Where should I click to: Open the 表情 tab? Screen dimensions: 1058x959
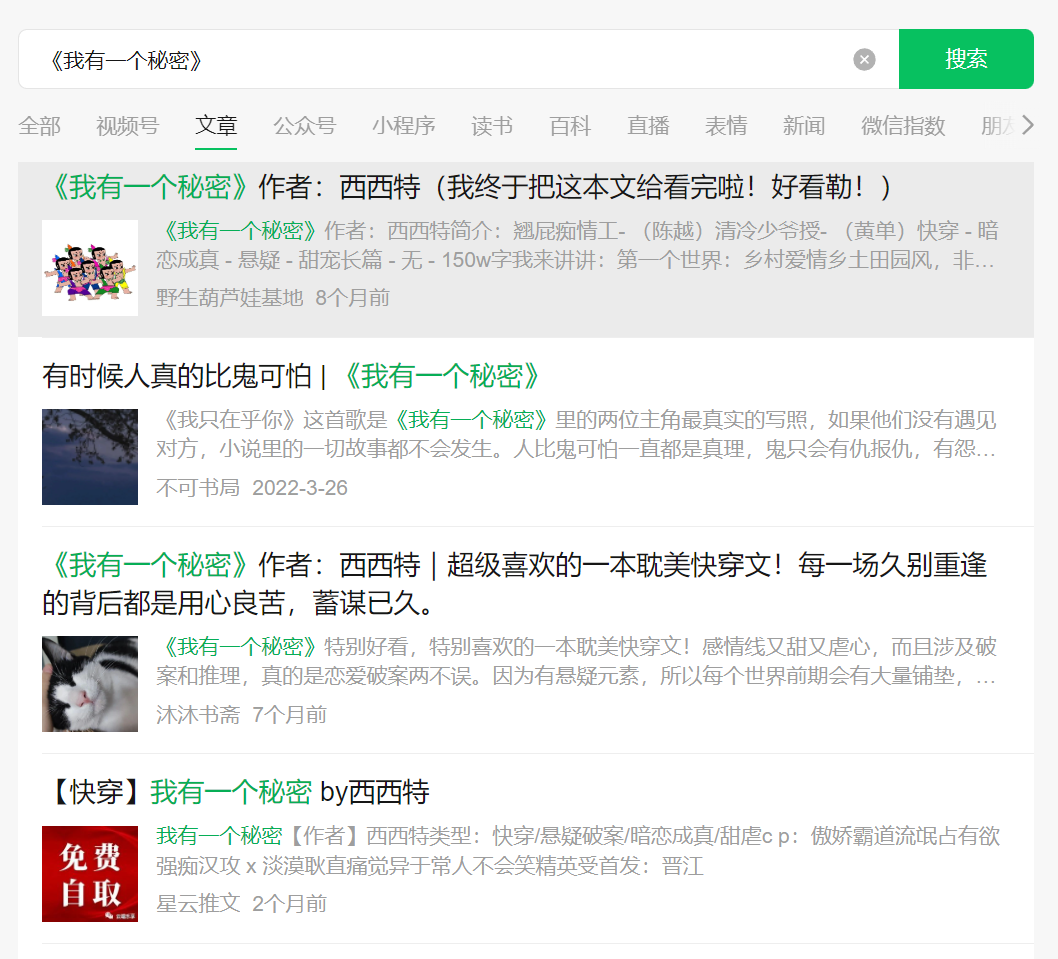(x=725, y=126)
